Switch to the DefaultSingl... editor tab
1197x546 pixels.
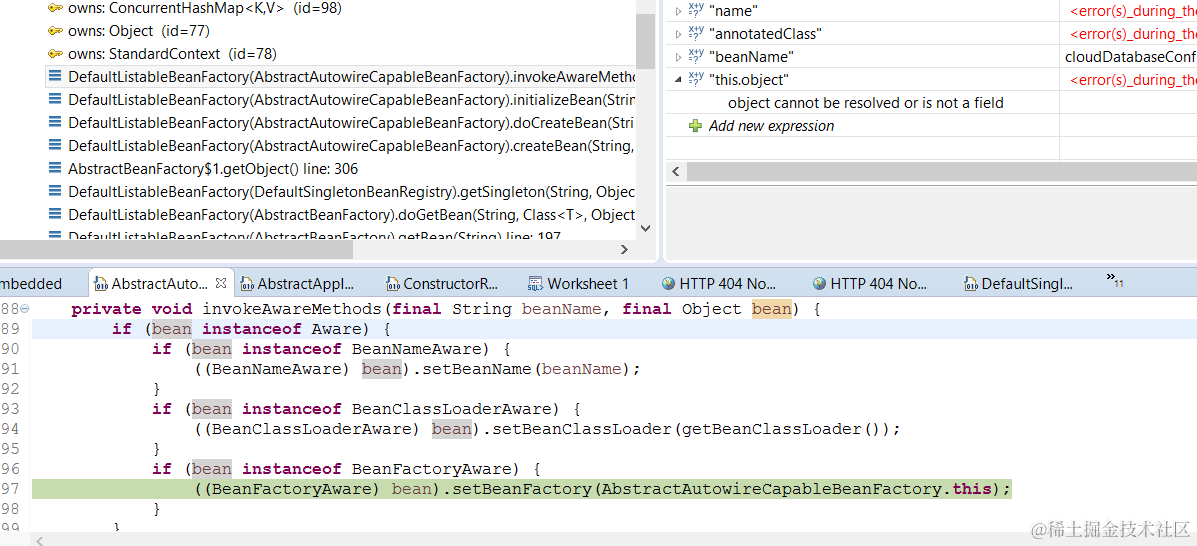click(x=1027, y=284)
